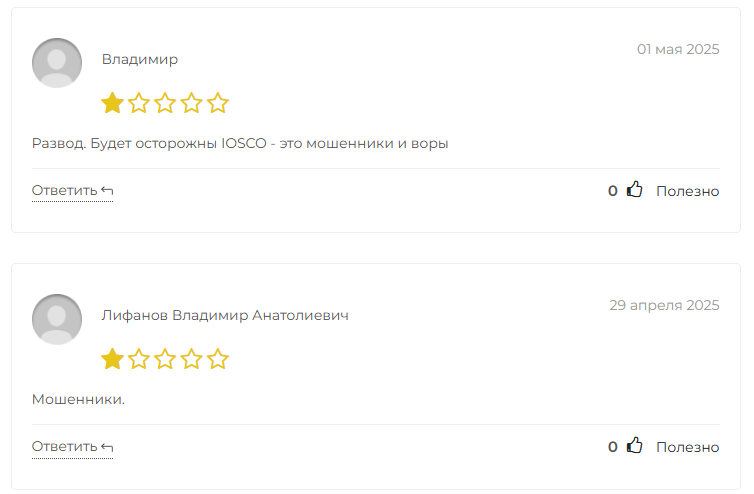Click the avatar of Лифанов Владимир Анатолиевич
Screen dimensions: 754x494
coord(57,319)
